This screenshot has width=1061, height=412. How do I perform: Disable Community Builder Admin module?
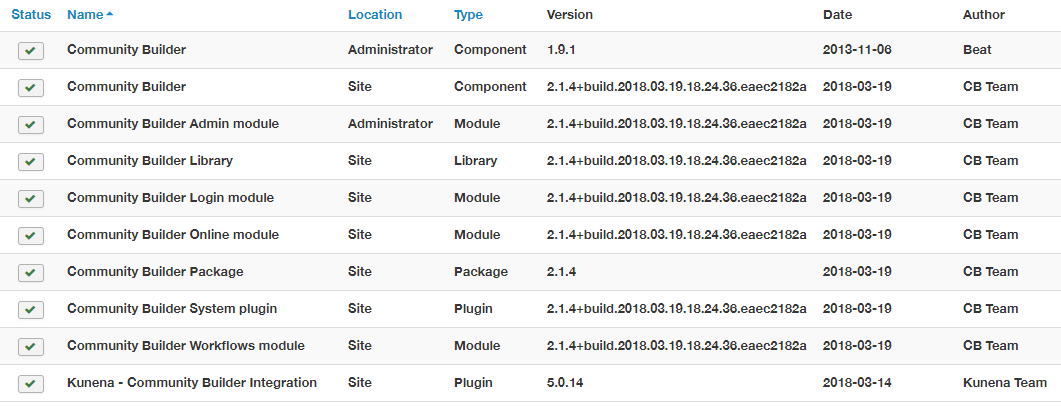tap(30, 125)
